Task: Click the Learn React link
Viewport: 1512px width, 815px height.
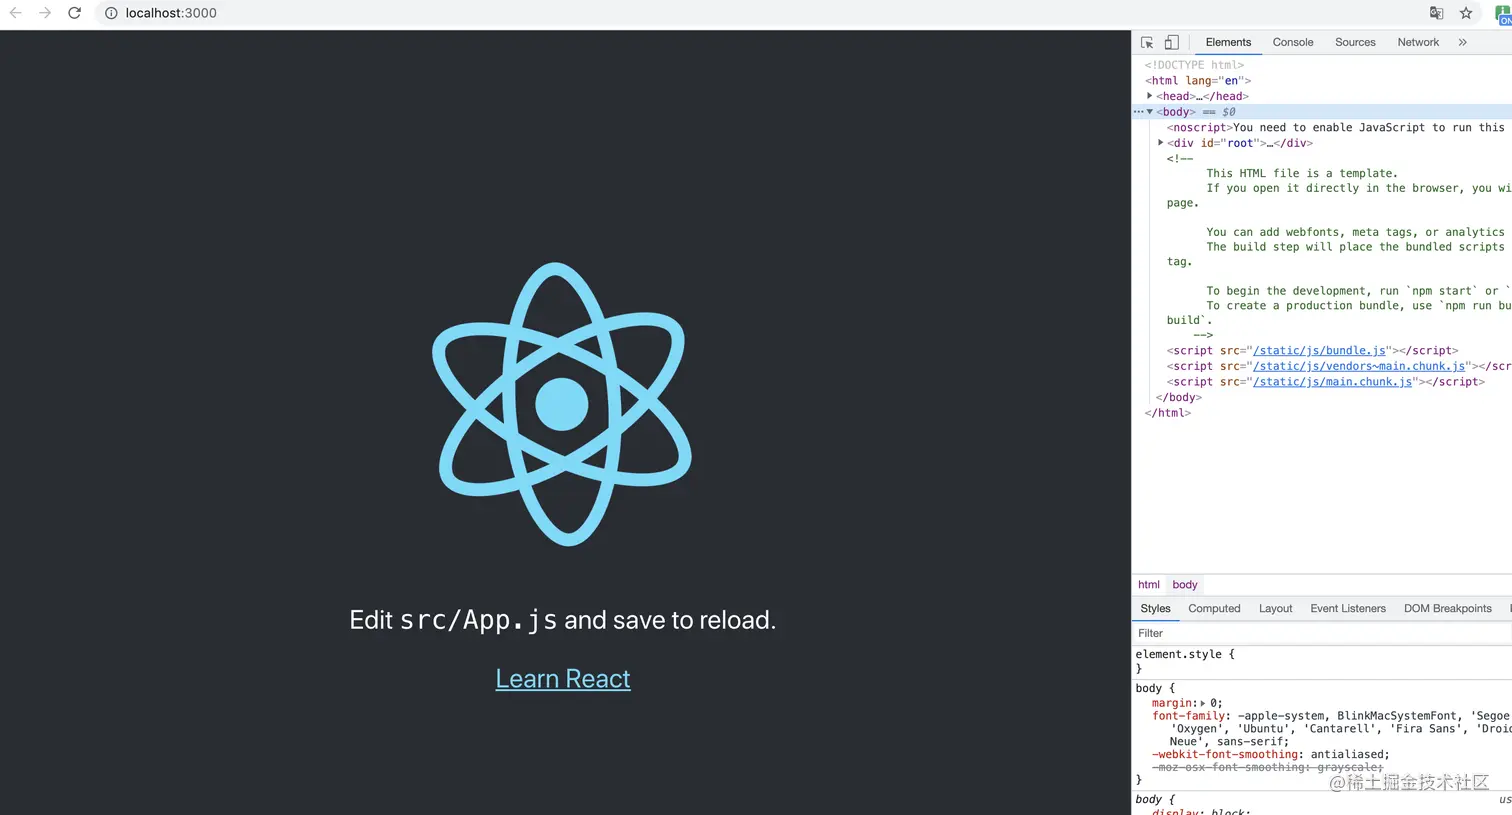Action: click(563, 679)
